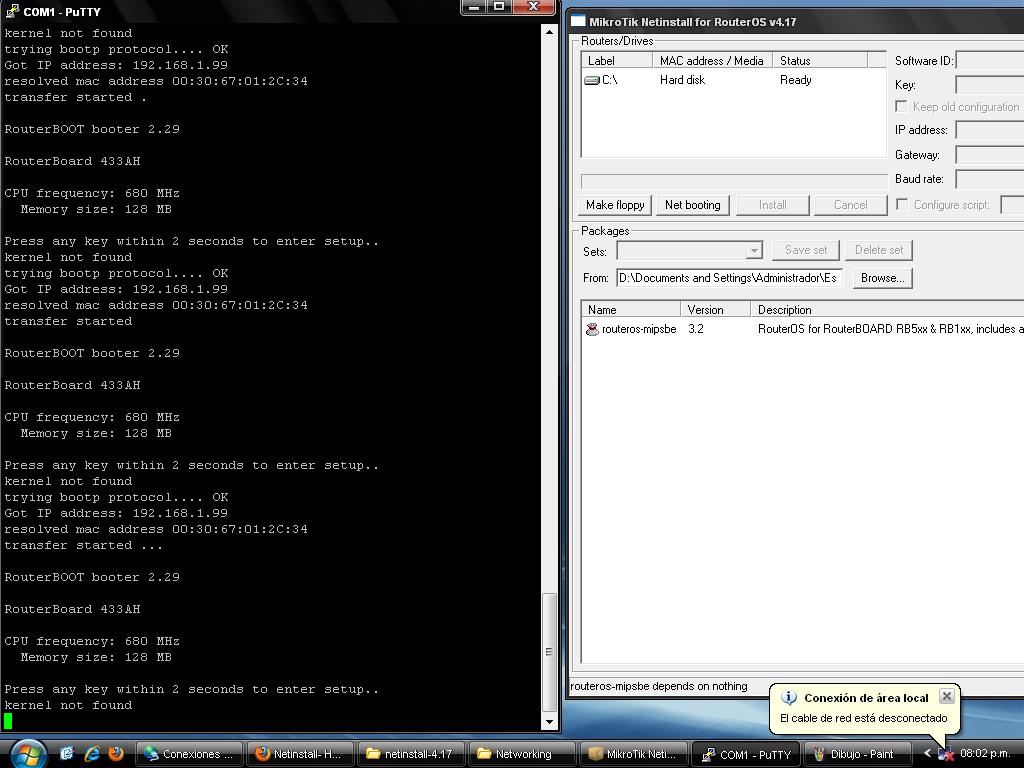Toggle Configure script checkbox
Screen dimensions: 1024x768
point(902,204)
